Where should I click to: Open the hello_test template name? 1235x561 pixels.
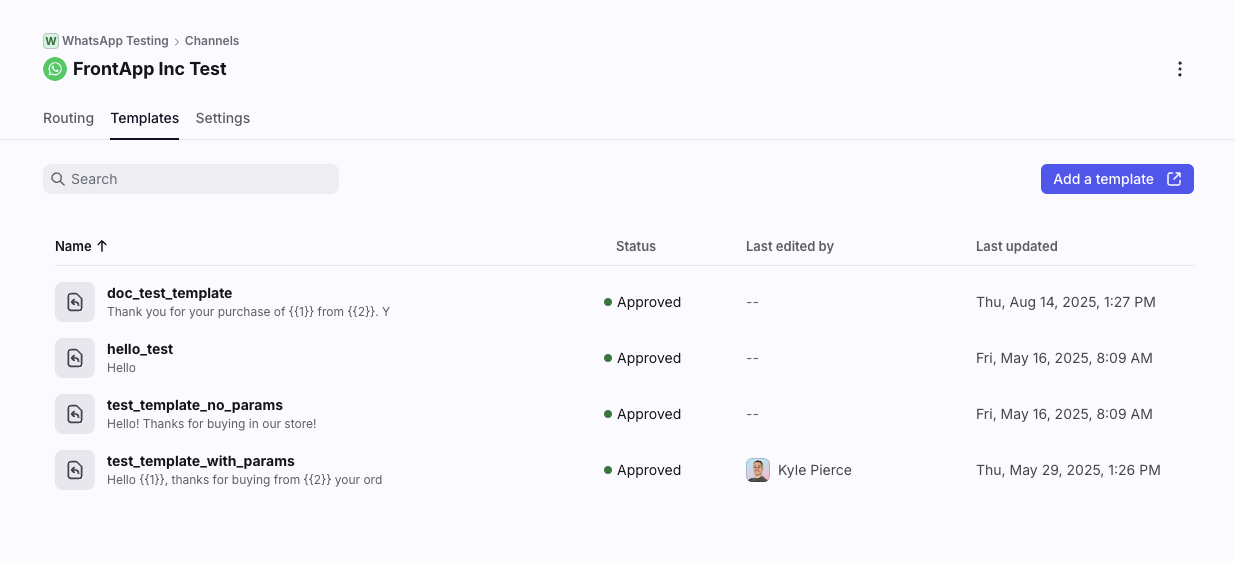click(x=140, y=349)
